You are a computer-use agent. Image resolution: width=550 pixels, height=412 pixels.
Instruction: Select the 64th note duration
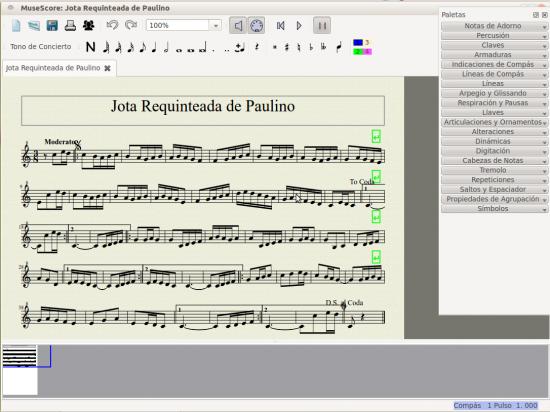106,47
